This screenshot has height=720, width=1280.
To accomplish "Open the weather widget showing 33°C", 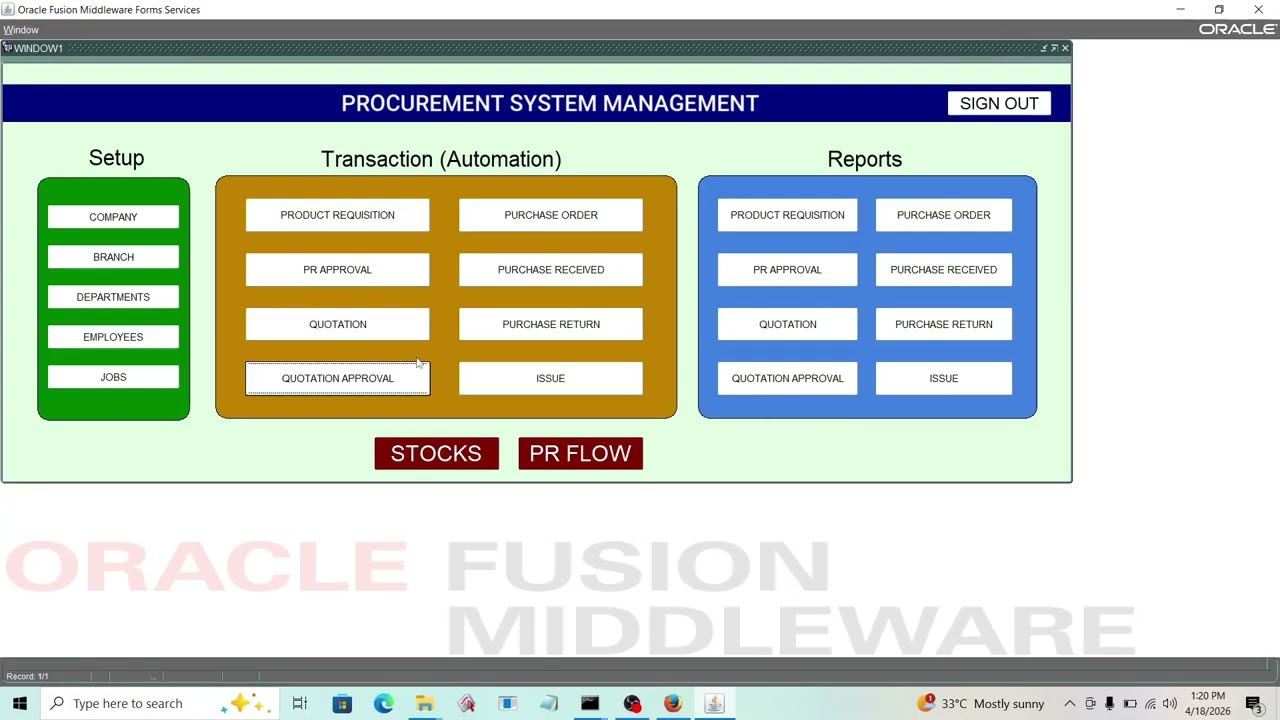I will pos(981,704).
